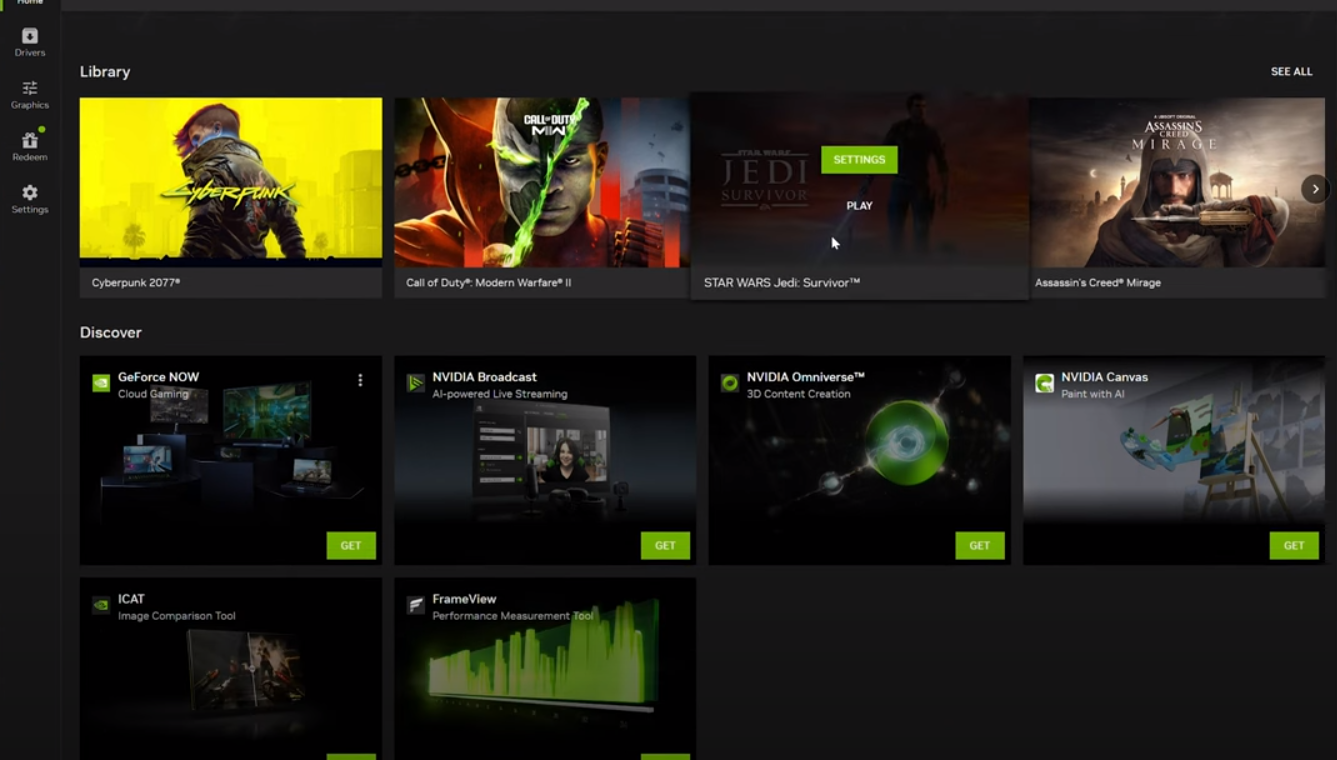
Task: Click the FrameView green graph preview image
Action: [544, 655]
